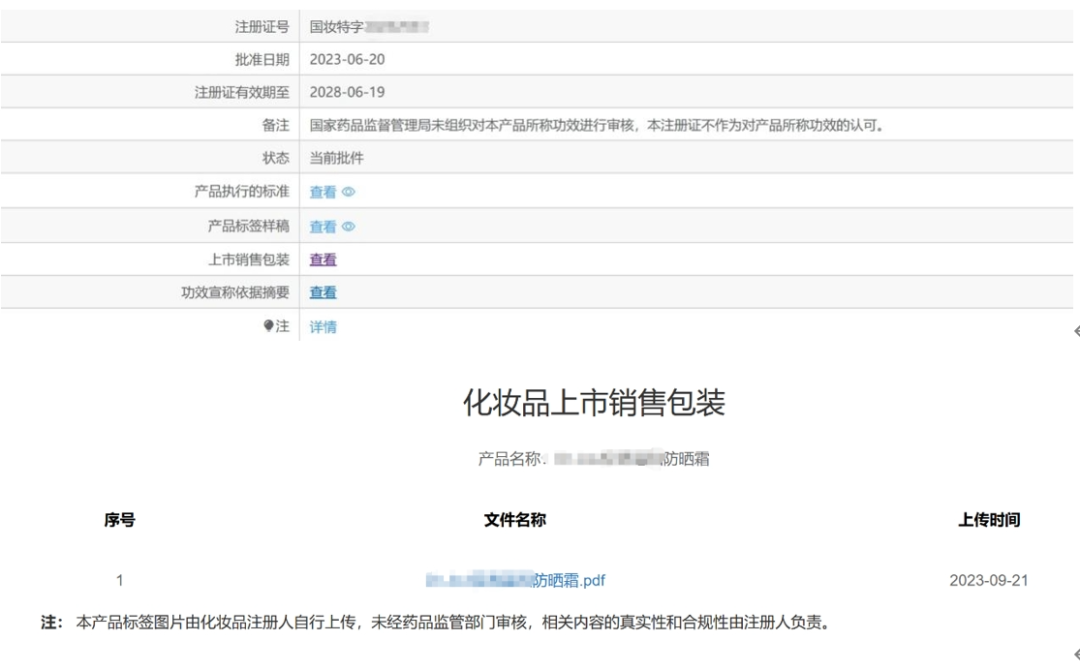
Task: Open 查看 link for 产品执行的标准
Action: tap(322, 192)
